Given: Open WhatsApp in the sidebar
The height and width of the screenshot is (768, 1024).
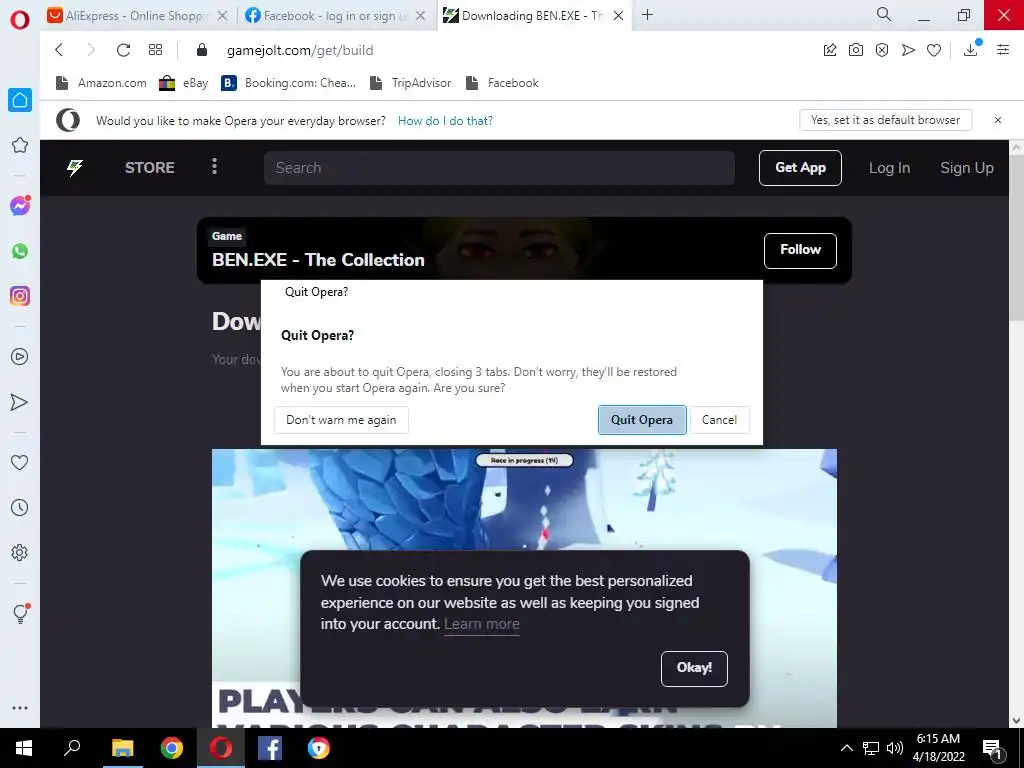Looking at the screenshot, I should point(20,251).
